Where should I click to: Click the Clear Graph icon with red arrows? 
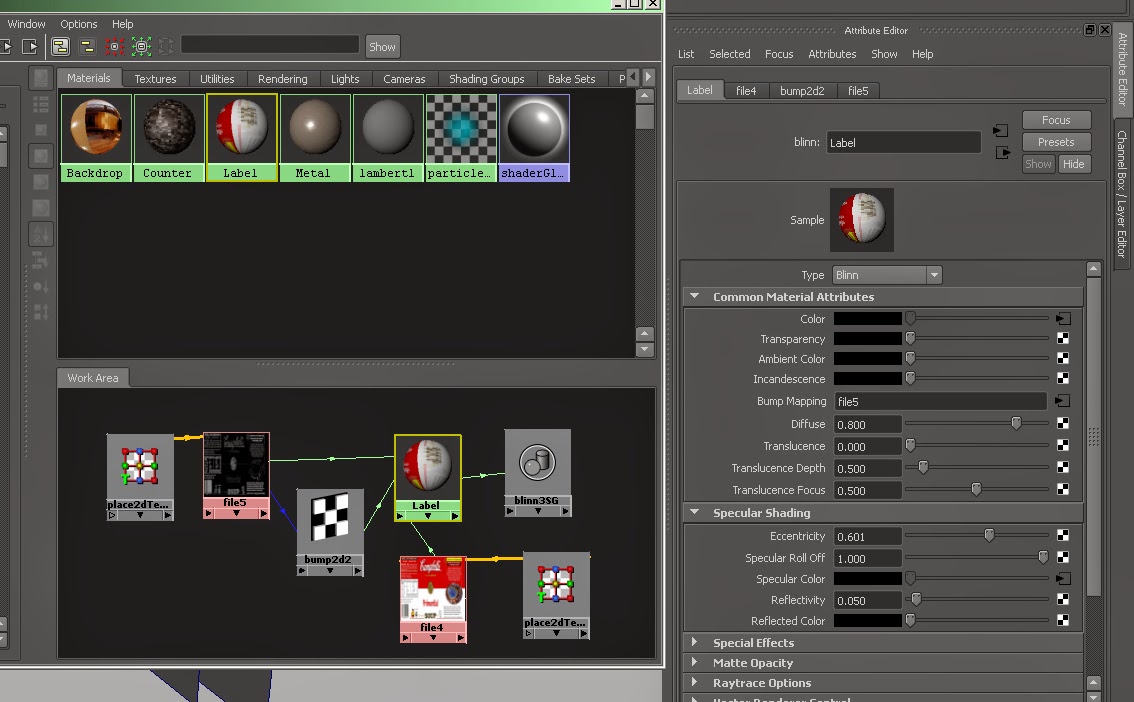click(x=114, y=46)
